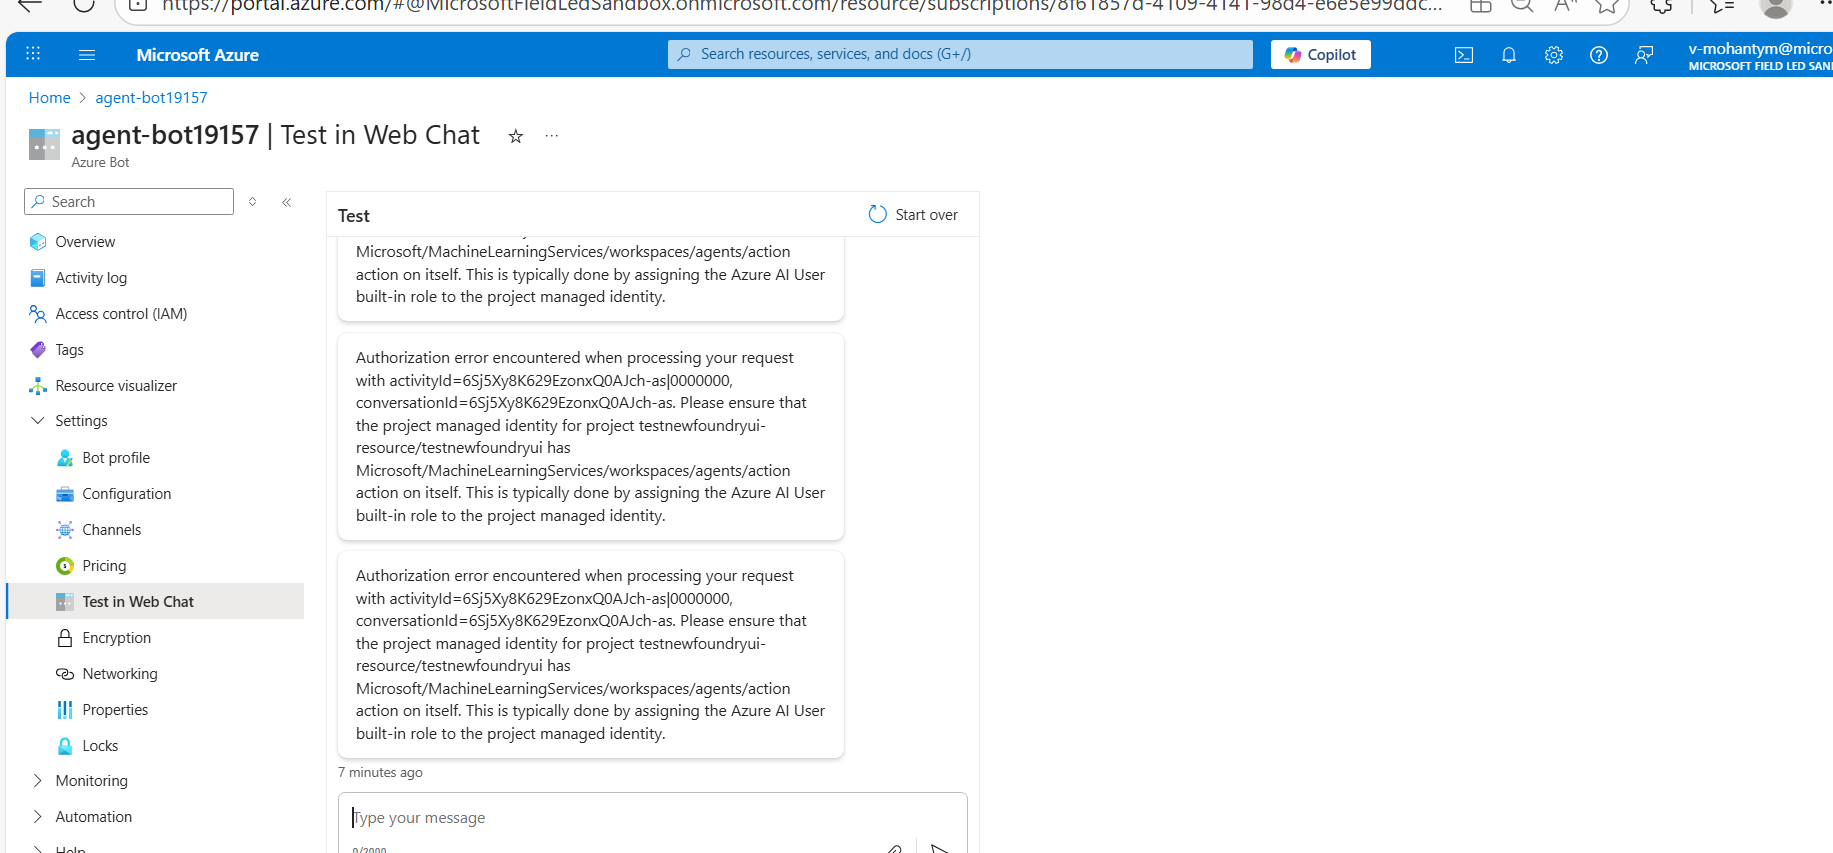Click the Resource visualizer icon
The image size is (1833, 853).
(38, 386)
